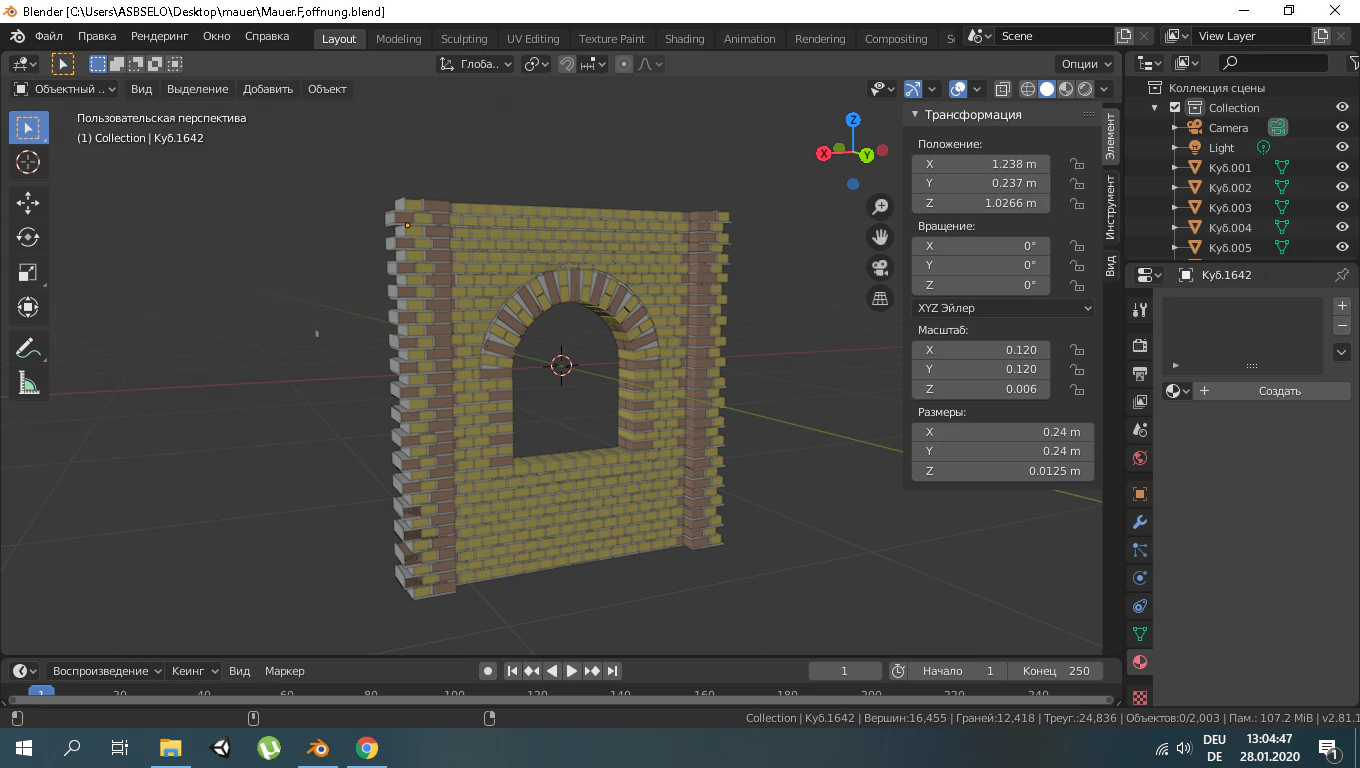Open Physics properties tab
The height and width of the screenshot is (768, 1360).
(1139, 578)
